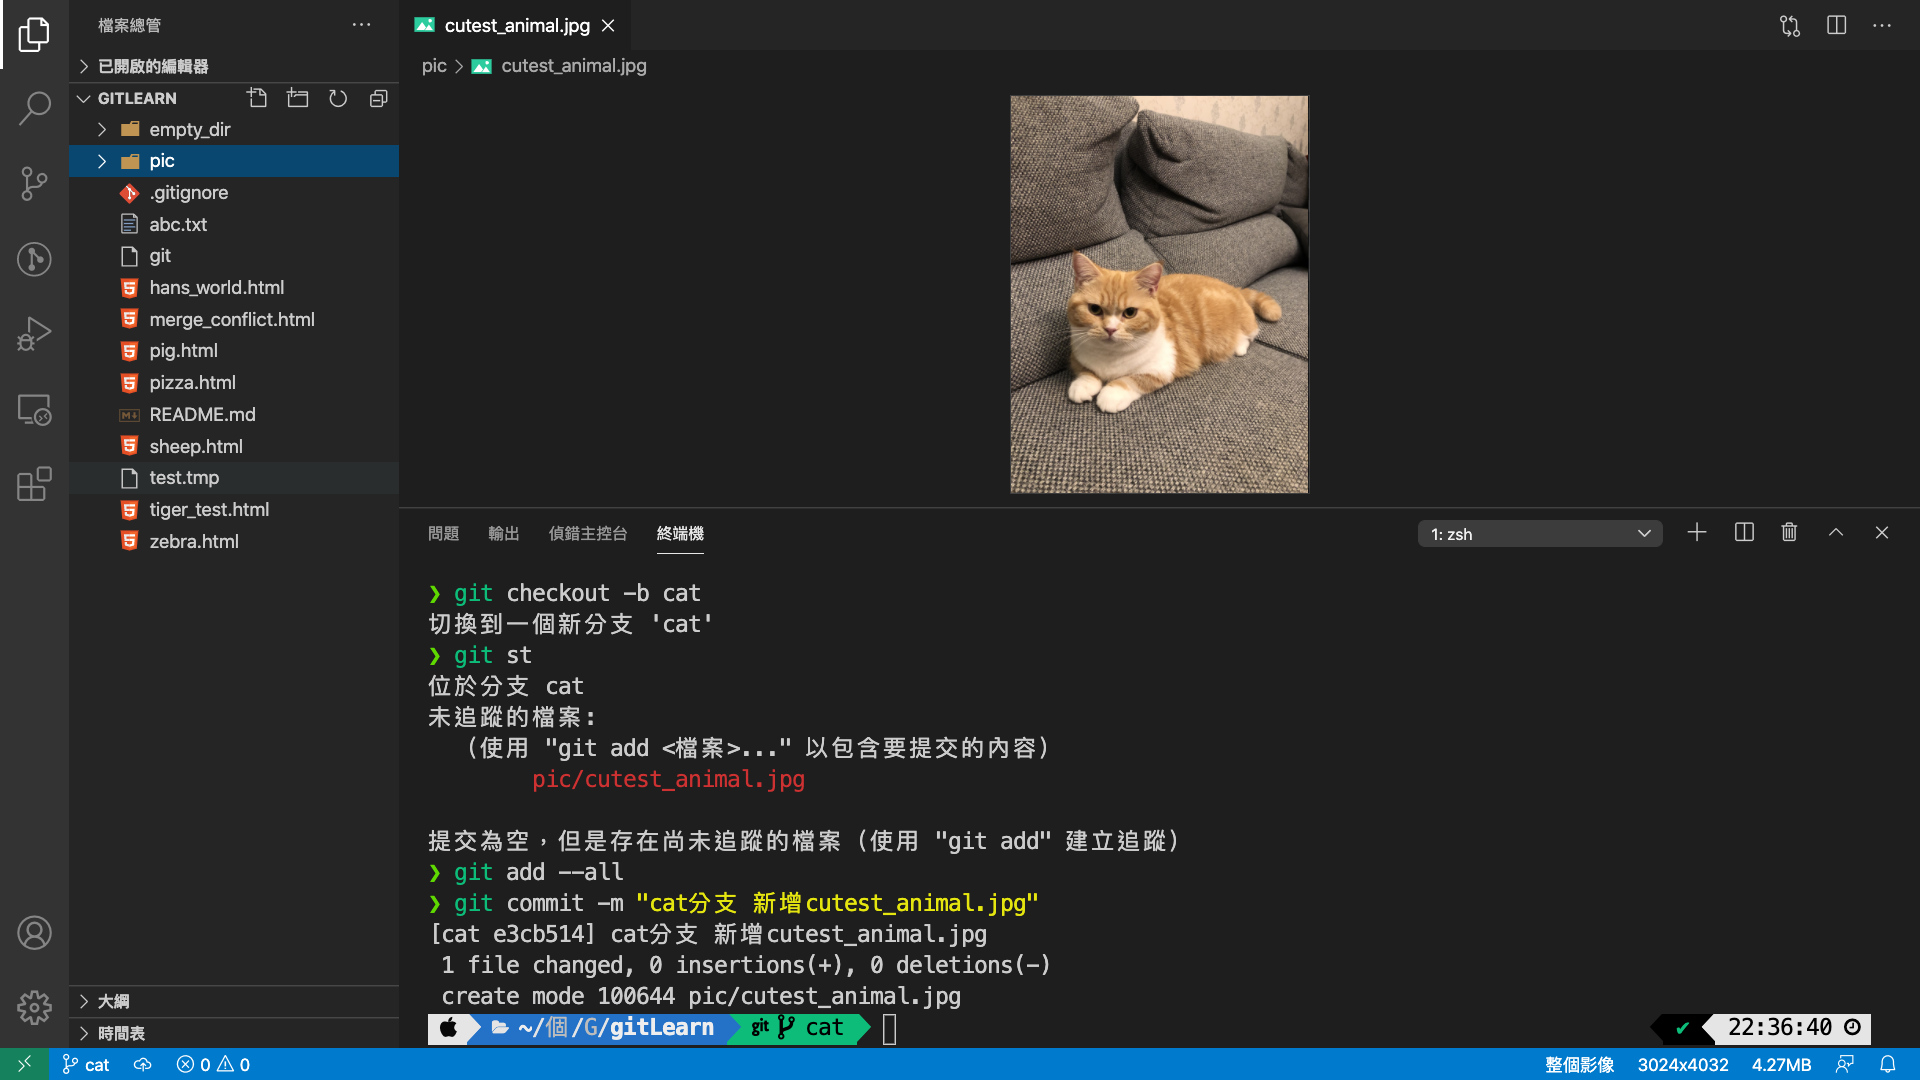Image resolution: width=1920 pixels, height=1080 pixels.
Task: Open the Run and Debug view
Action: 34,334
